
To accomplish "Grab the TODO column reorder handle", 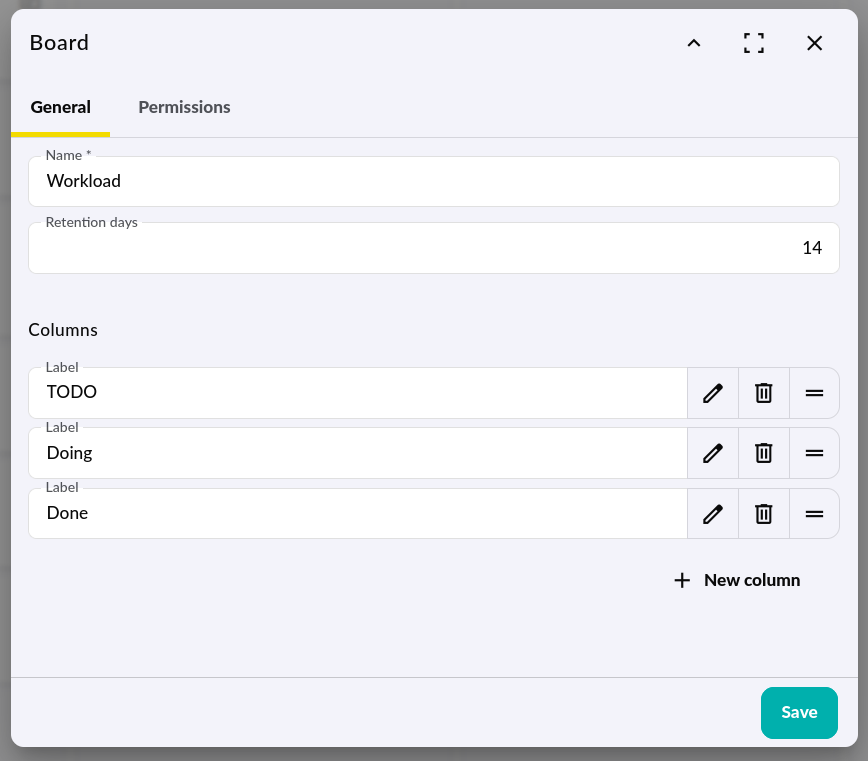I will click(814, 393).
